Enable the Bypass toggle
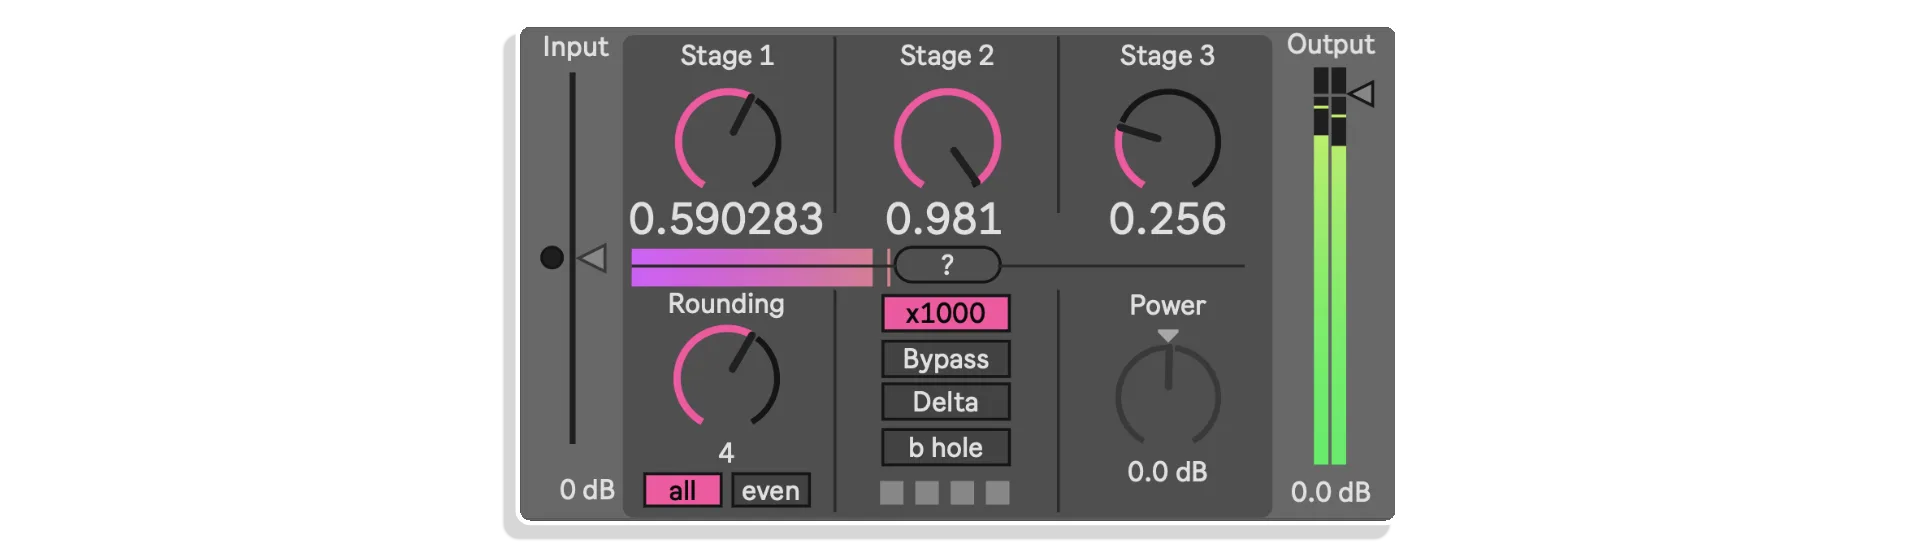 (946, 359)
